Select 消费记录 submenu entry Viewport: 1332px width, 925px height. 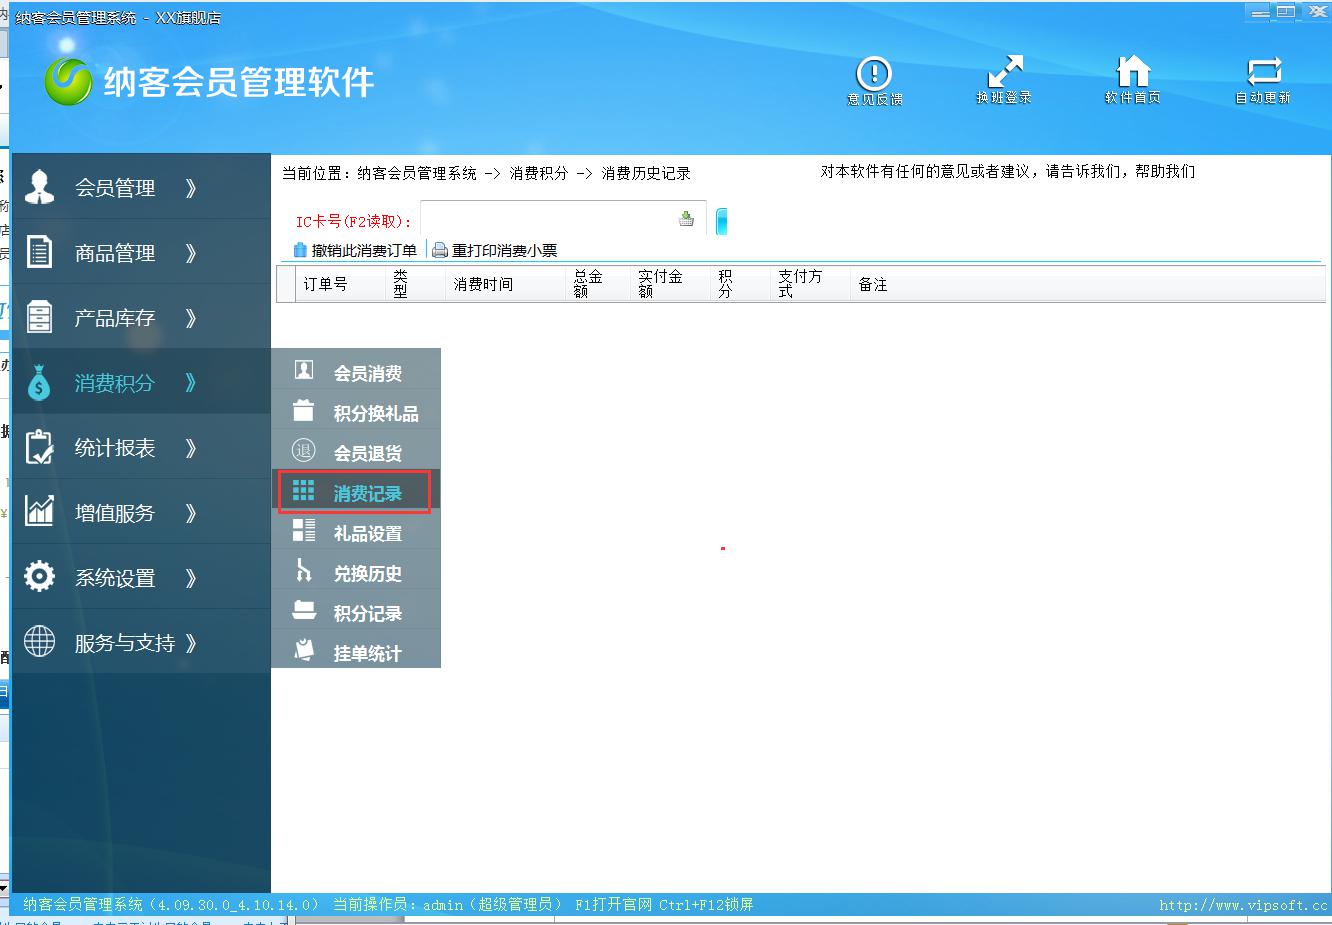click(x=367, y=493)
